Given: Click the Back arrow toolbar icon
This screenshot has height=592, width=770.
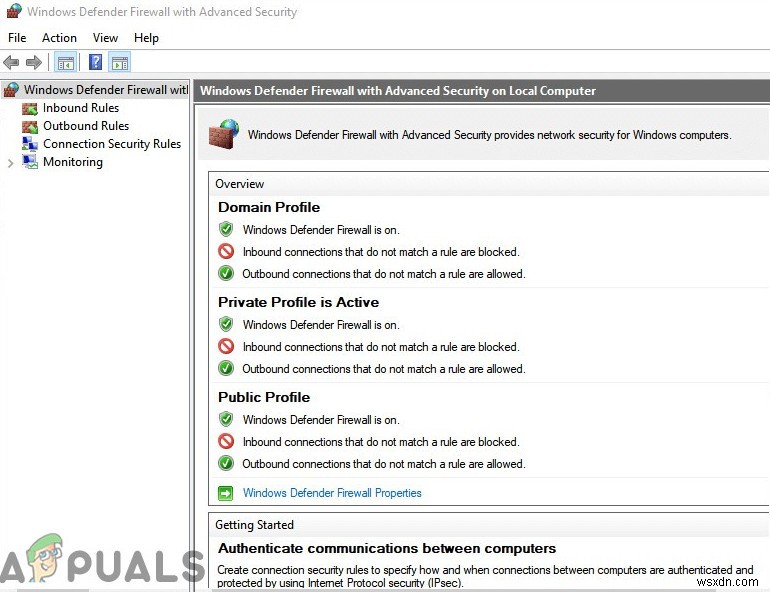Looking at the screenshot, I should pos(11,62).
